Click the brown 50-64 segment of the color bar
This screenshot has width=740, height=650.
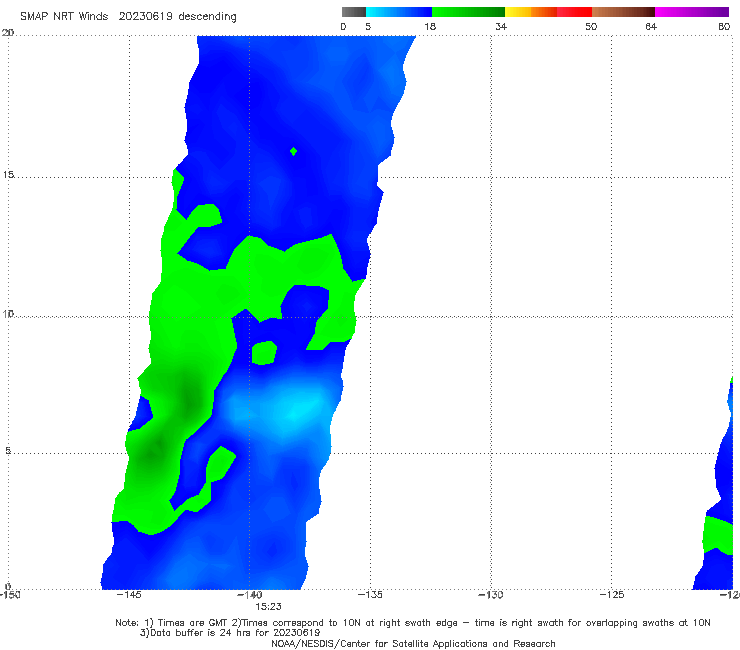pos(623,12)
